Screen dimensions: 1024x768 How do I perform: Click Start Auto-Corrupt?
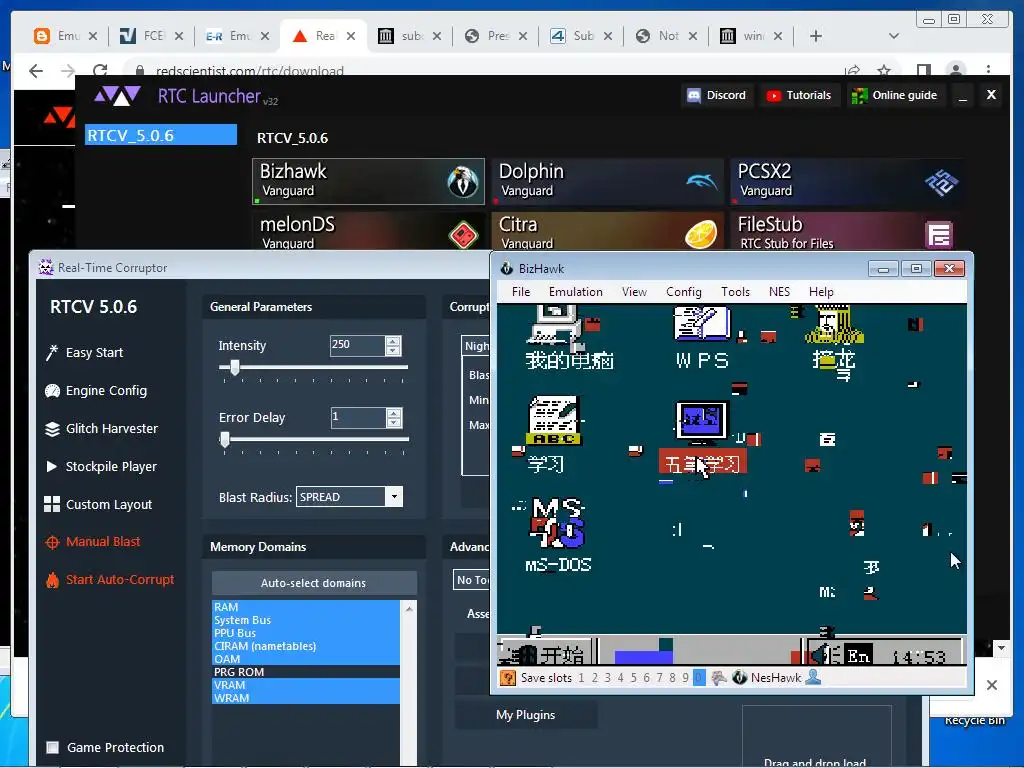[110, 579]
